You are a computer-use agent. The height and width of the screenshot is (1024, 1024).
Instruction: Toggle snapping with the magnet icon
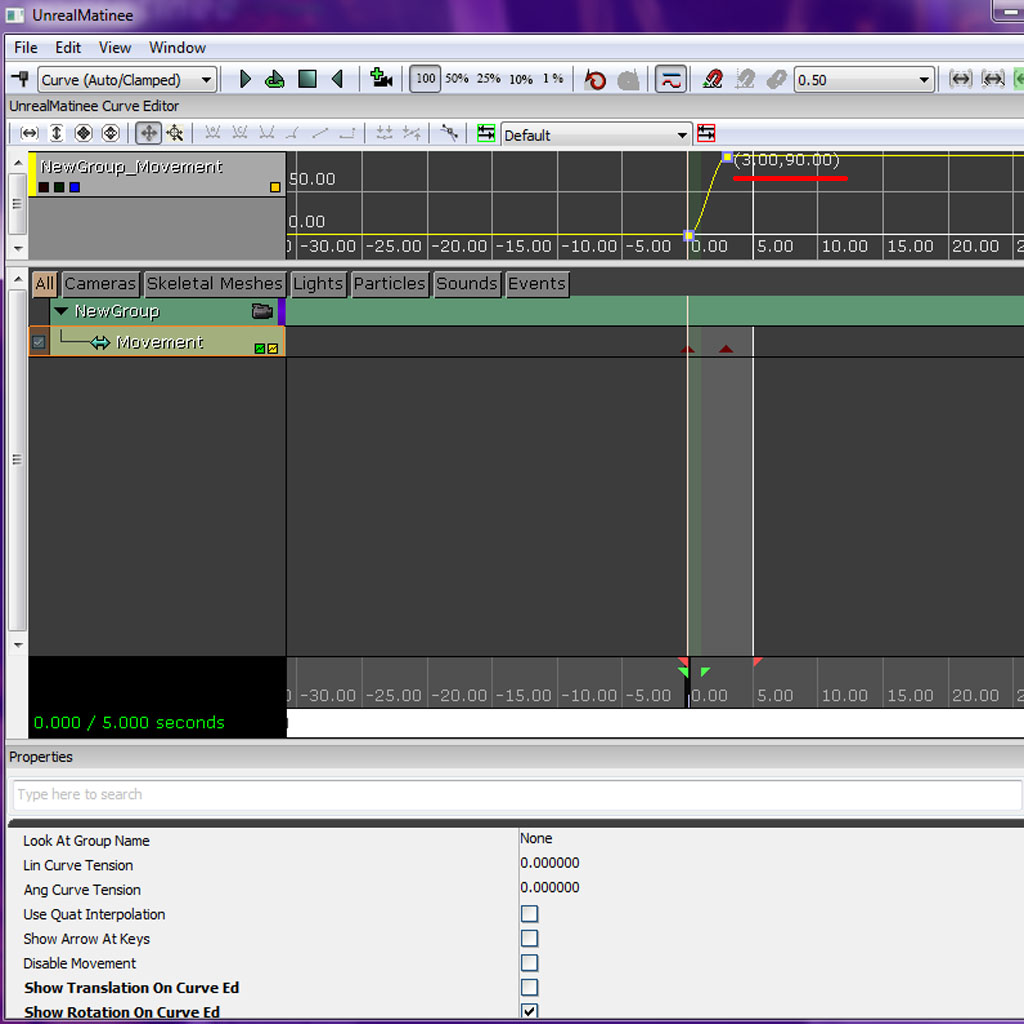pyautogui.click(x=712, y=80)
